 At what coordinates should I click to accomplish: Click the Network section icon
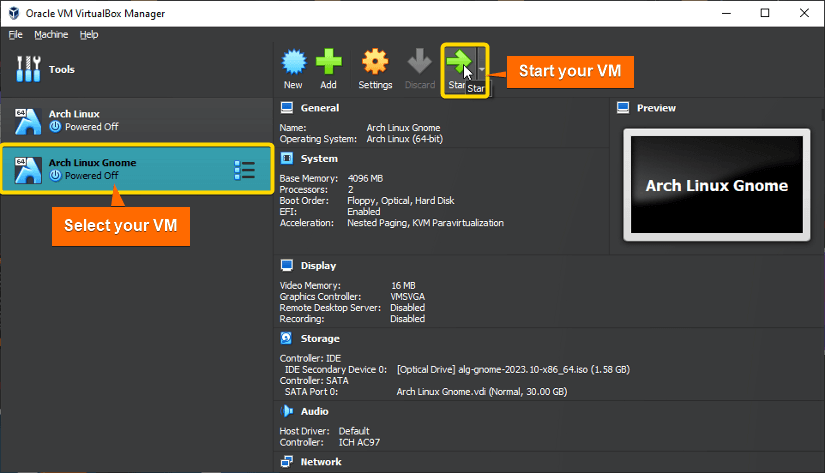coord(287,461)
